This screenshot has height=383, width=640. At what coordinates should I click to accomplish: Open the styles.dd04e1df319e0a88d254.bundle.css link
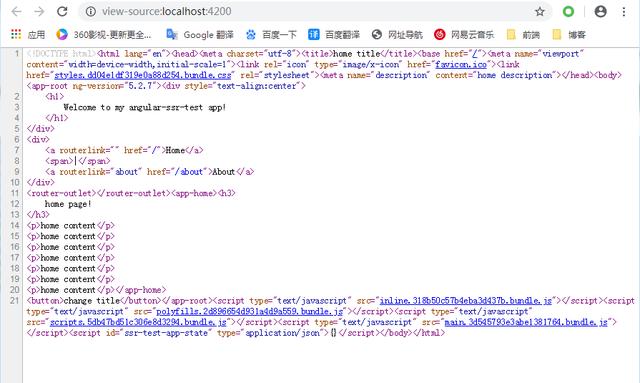[142, 75]
